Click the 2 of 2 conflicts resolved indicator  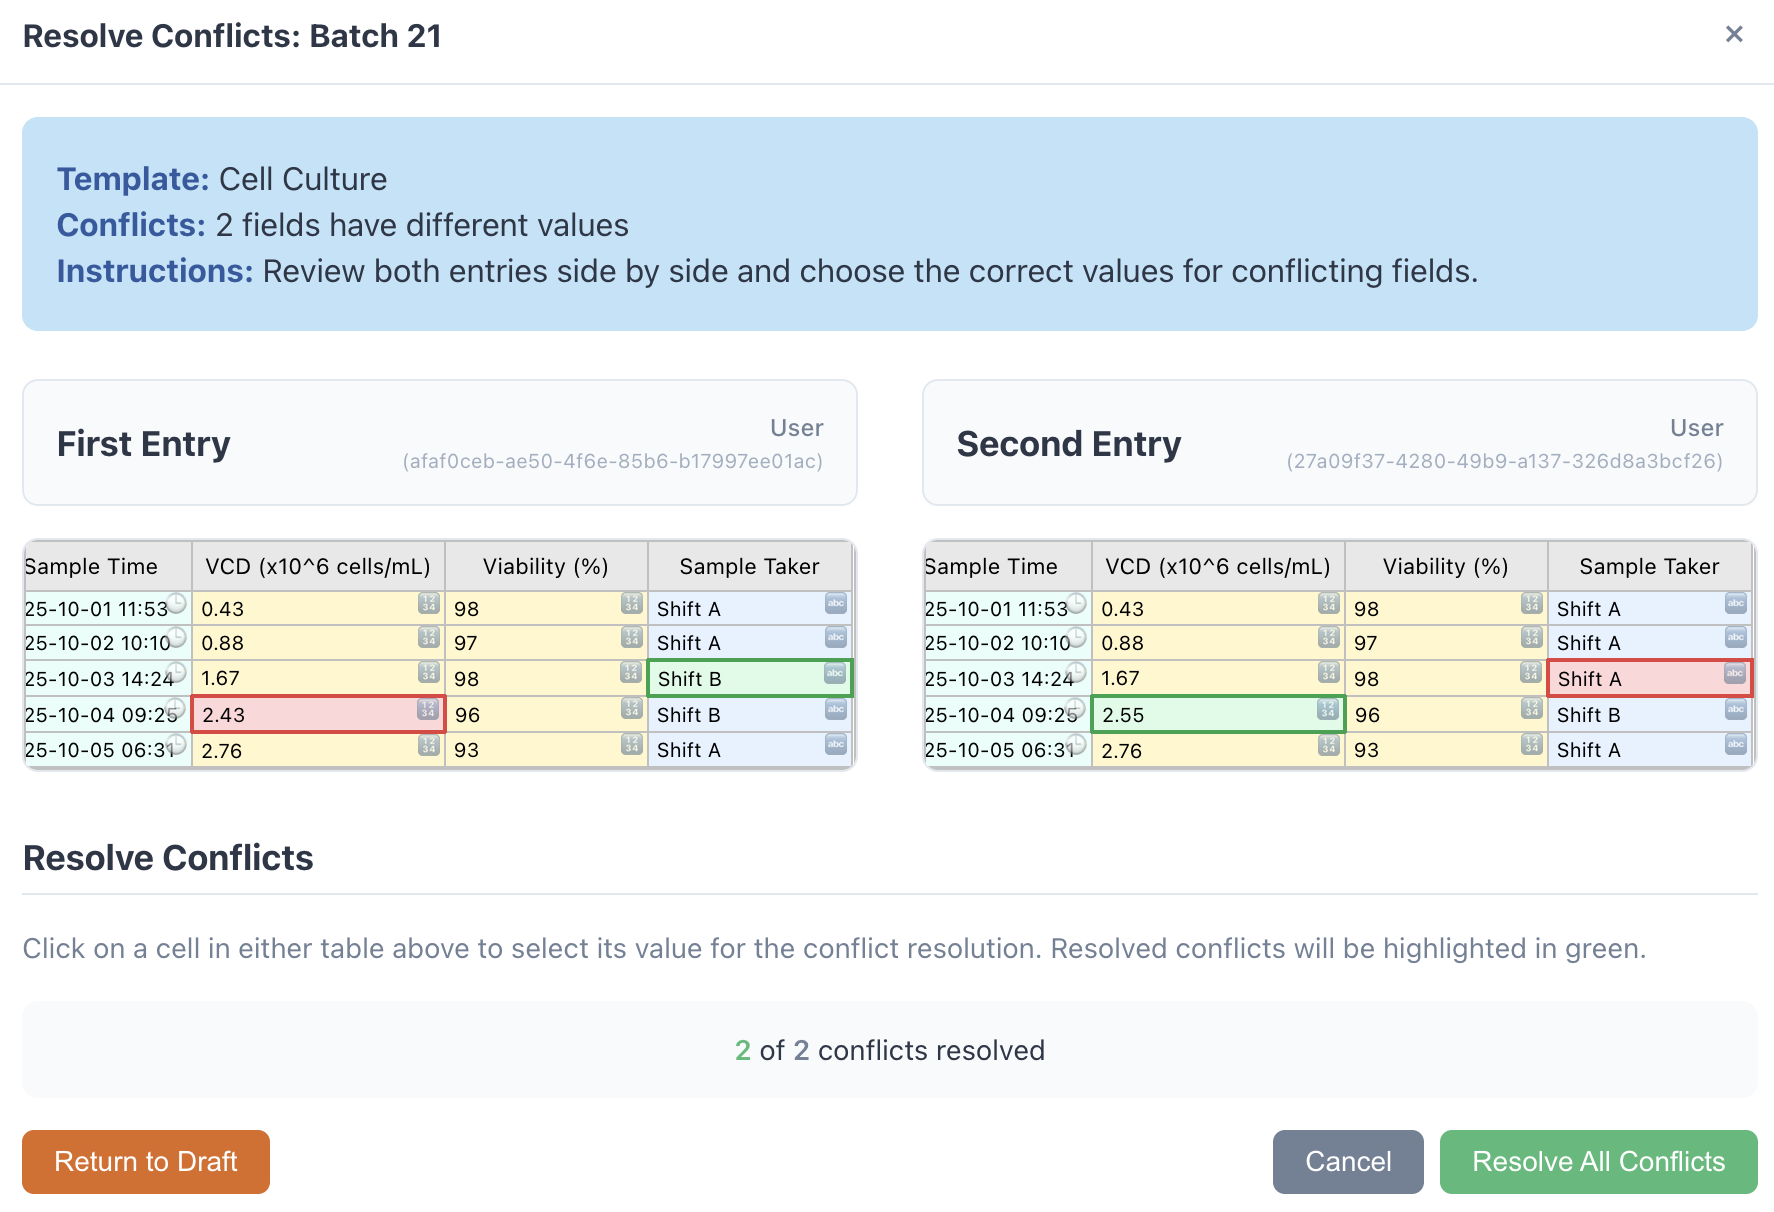pos(889,1050)
